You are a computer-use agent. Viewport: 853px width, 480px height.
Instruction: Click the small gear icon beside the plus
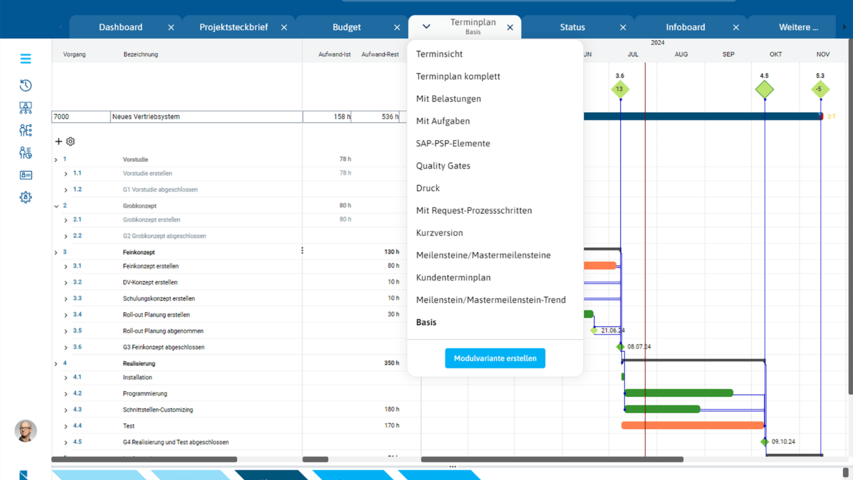click(x=70, y=142)
